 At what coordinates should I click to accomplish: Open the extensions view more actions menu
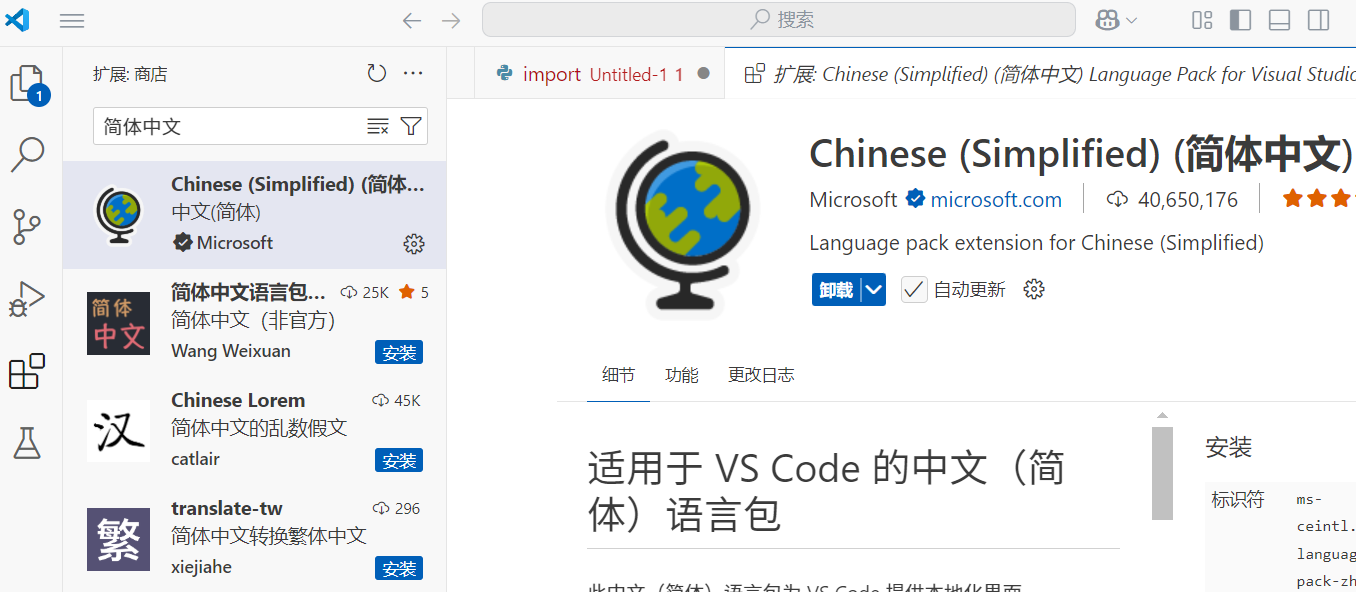pos(413,73)
